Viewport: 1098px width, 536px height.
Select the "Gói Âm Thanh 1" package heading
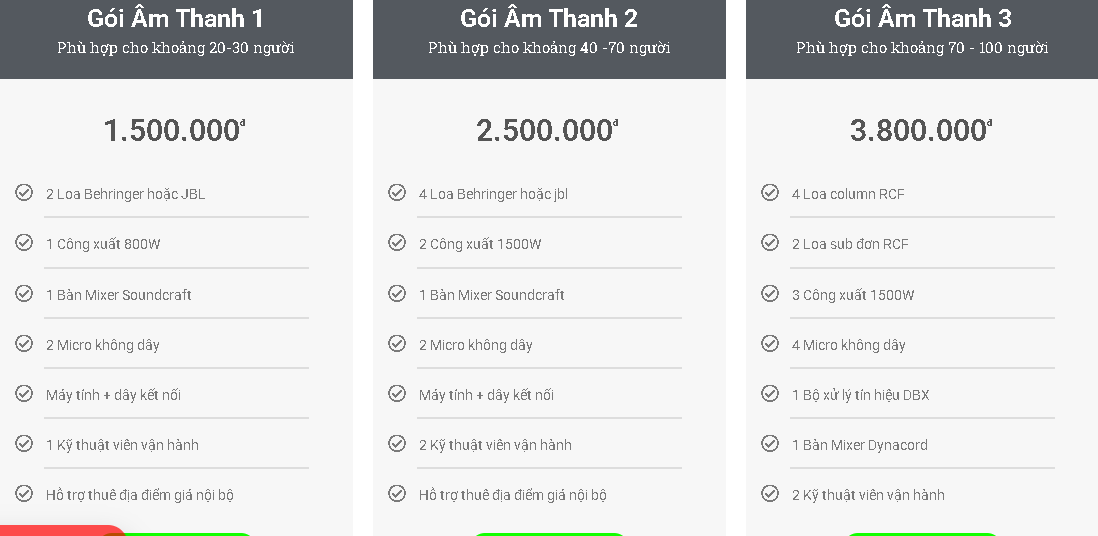point(175,18)
